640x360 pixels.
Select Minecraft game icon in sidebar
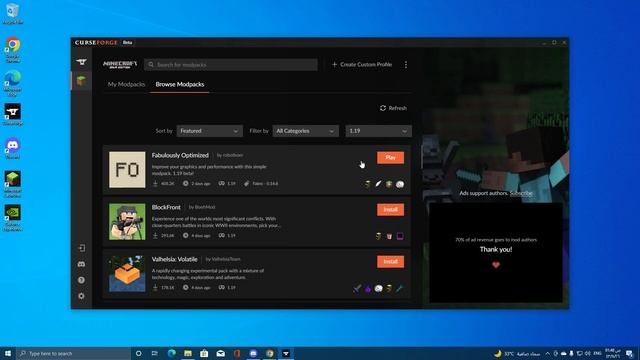click(81, 80)
